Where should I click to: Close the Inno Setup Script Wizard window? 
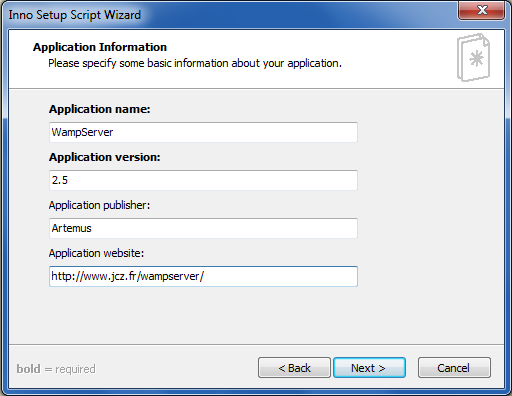[482, 11]
